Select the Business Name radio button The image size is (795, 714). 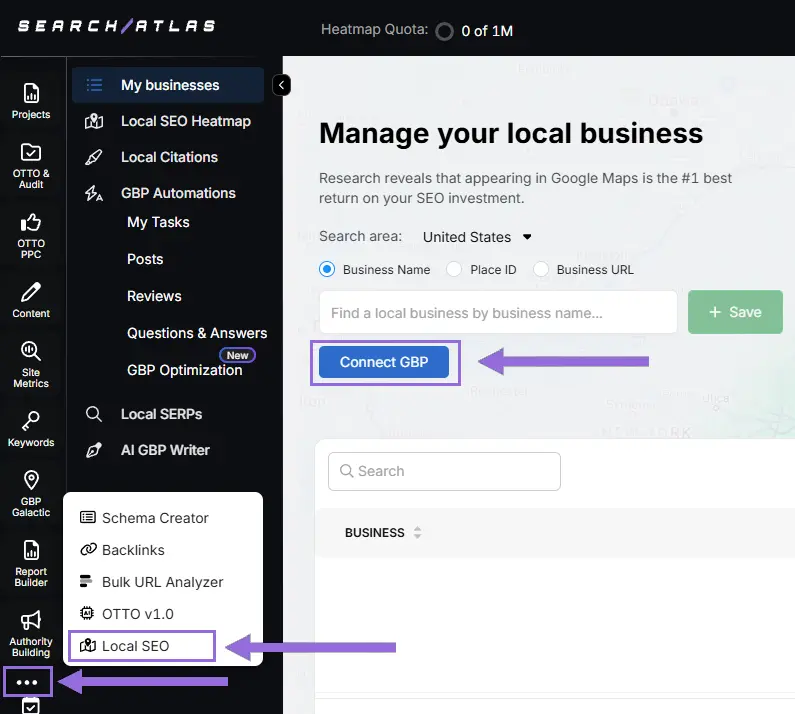[327, 269]
